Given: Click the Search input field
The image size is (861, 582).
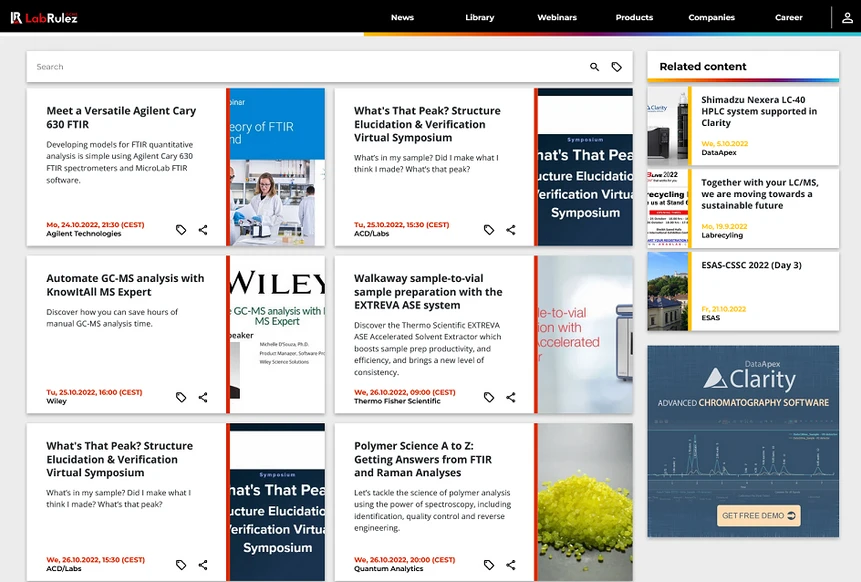Looking at the screenshot, I should (308, 67).
